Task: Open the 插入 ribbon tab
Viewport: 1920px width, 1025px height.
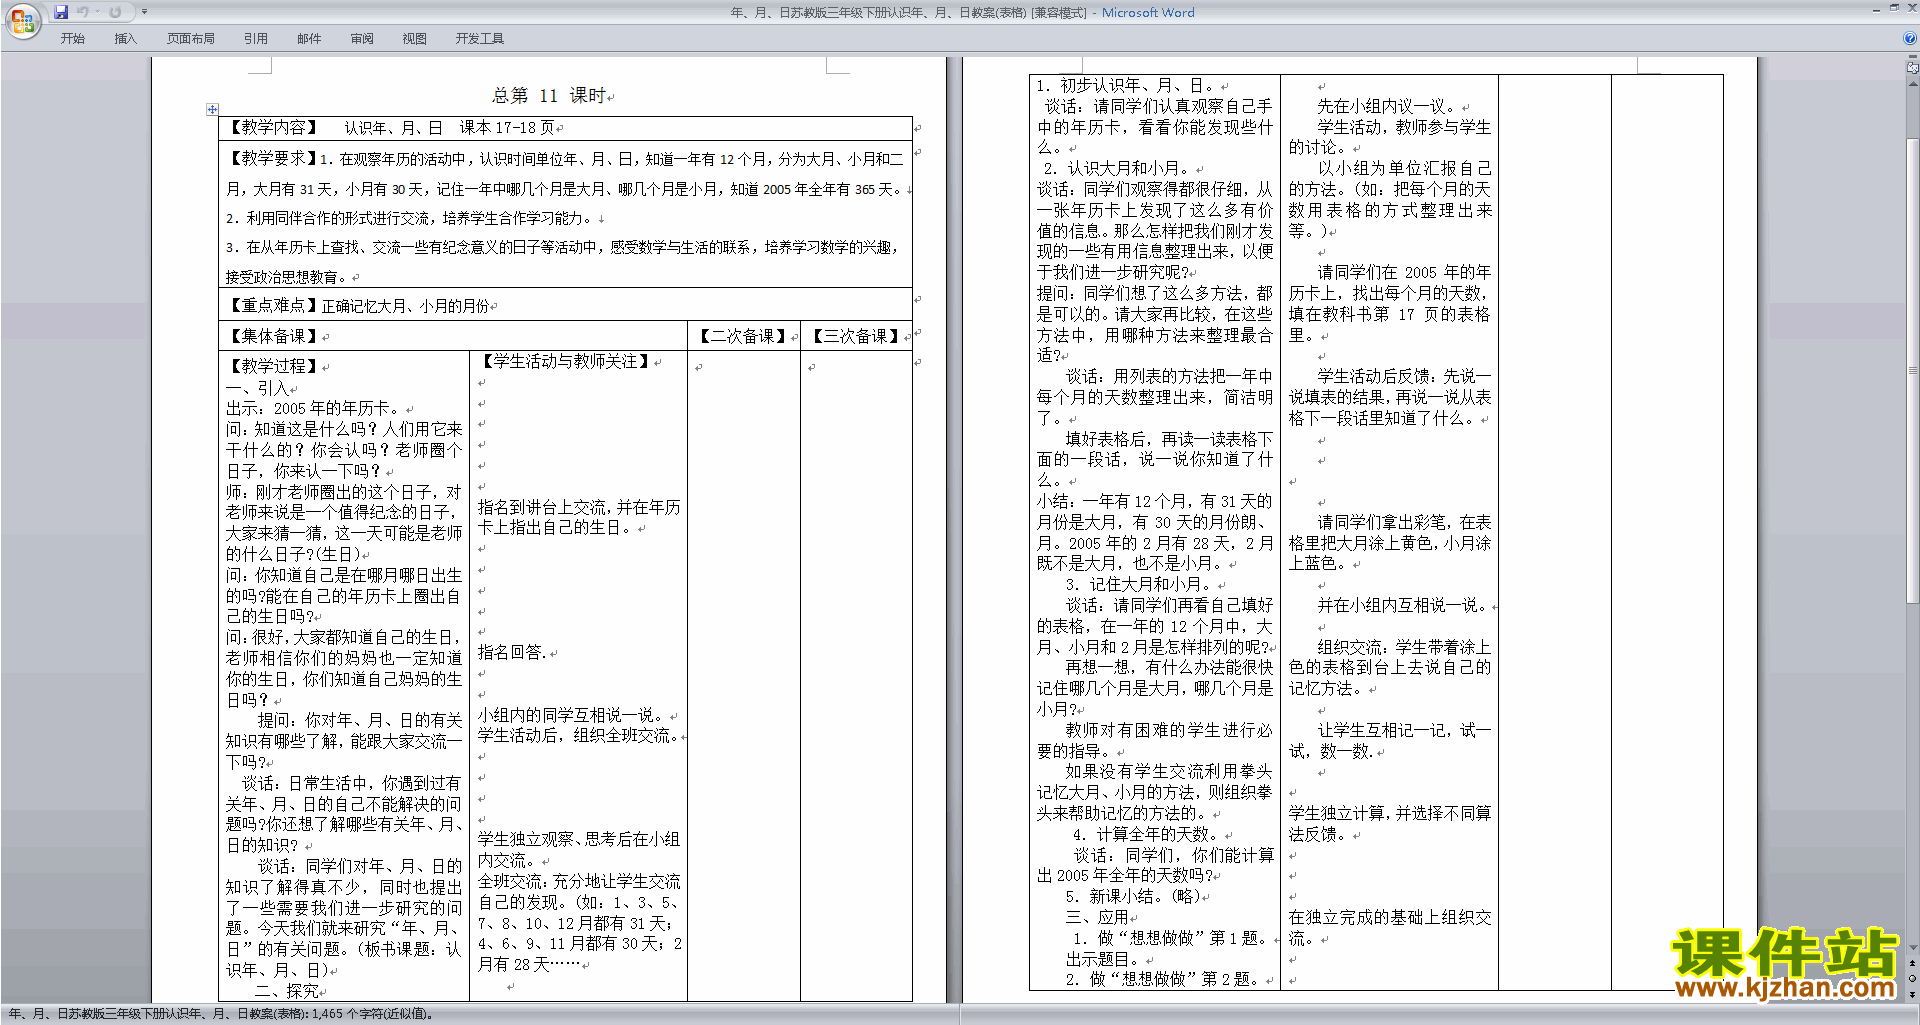Action: pos(125,39)
